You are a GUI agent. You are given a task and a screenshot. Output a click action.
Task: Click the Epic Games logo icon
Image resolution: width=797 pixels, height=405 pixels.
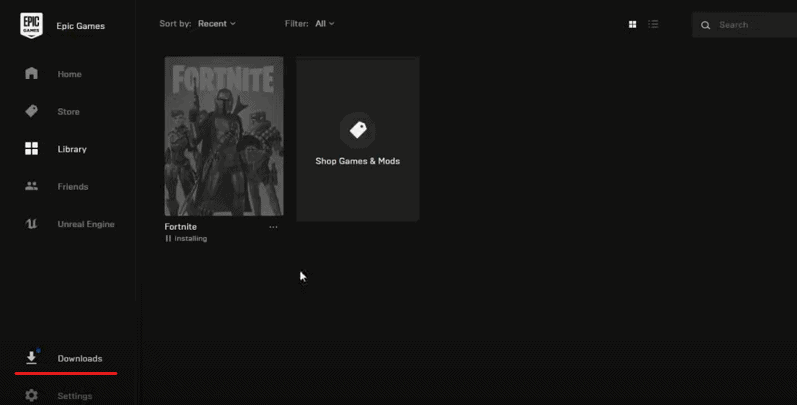coord(31,25)
